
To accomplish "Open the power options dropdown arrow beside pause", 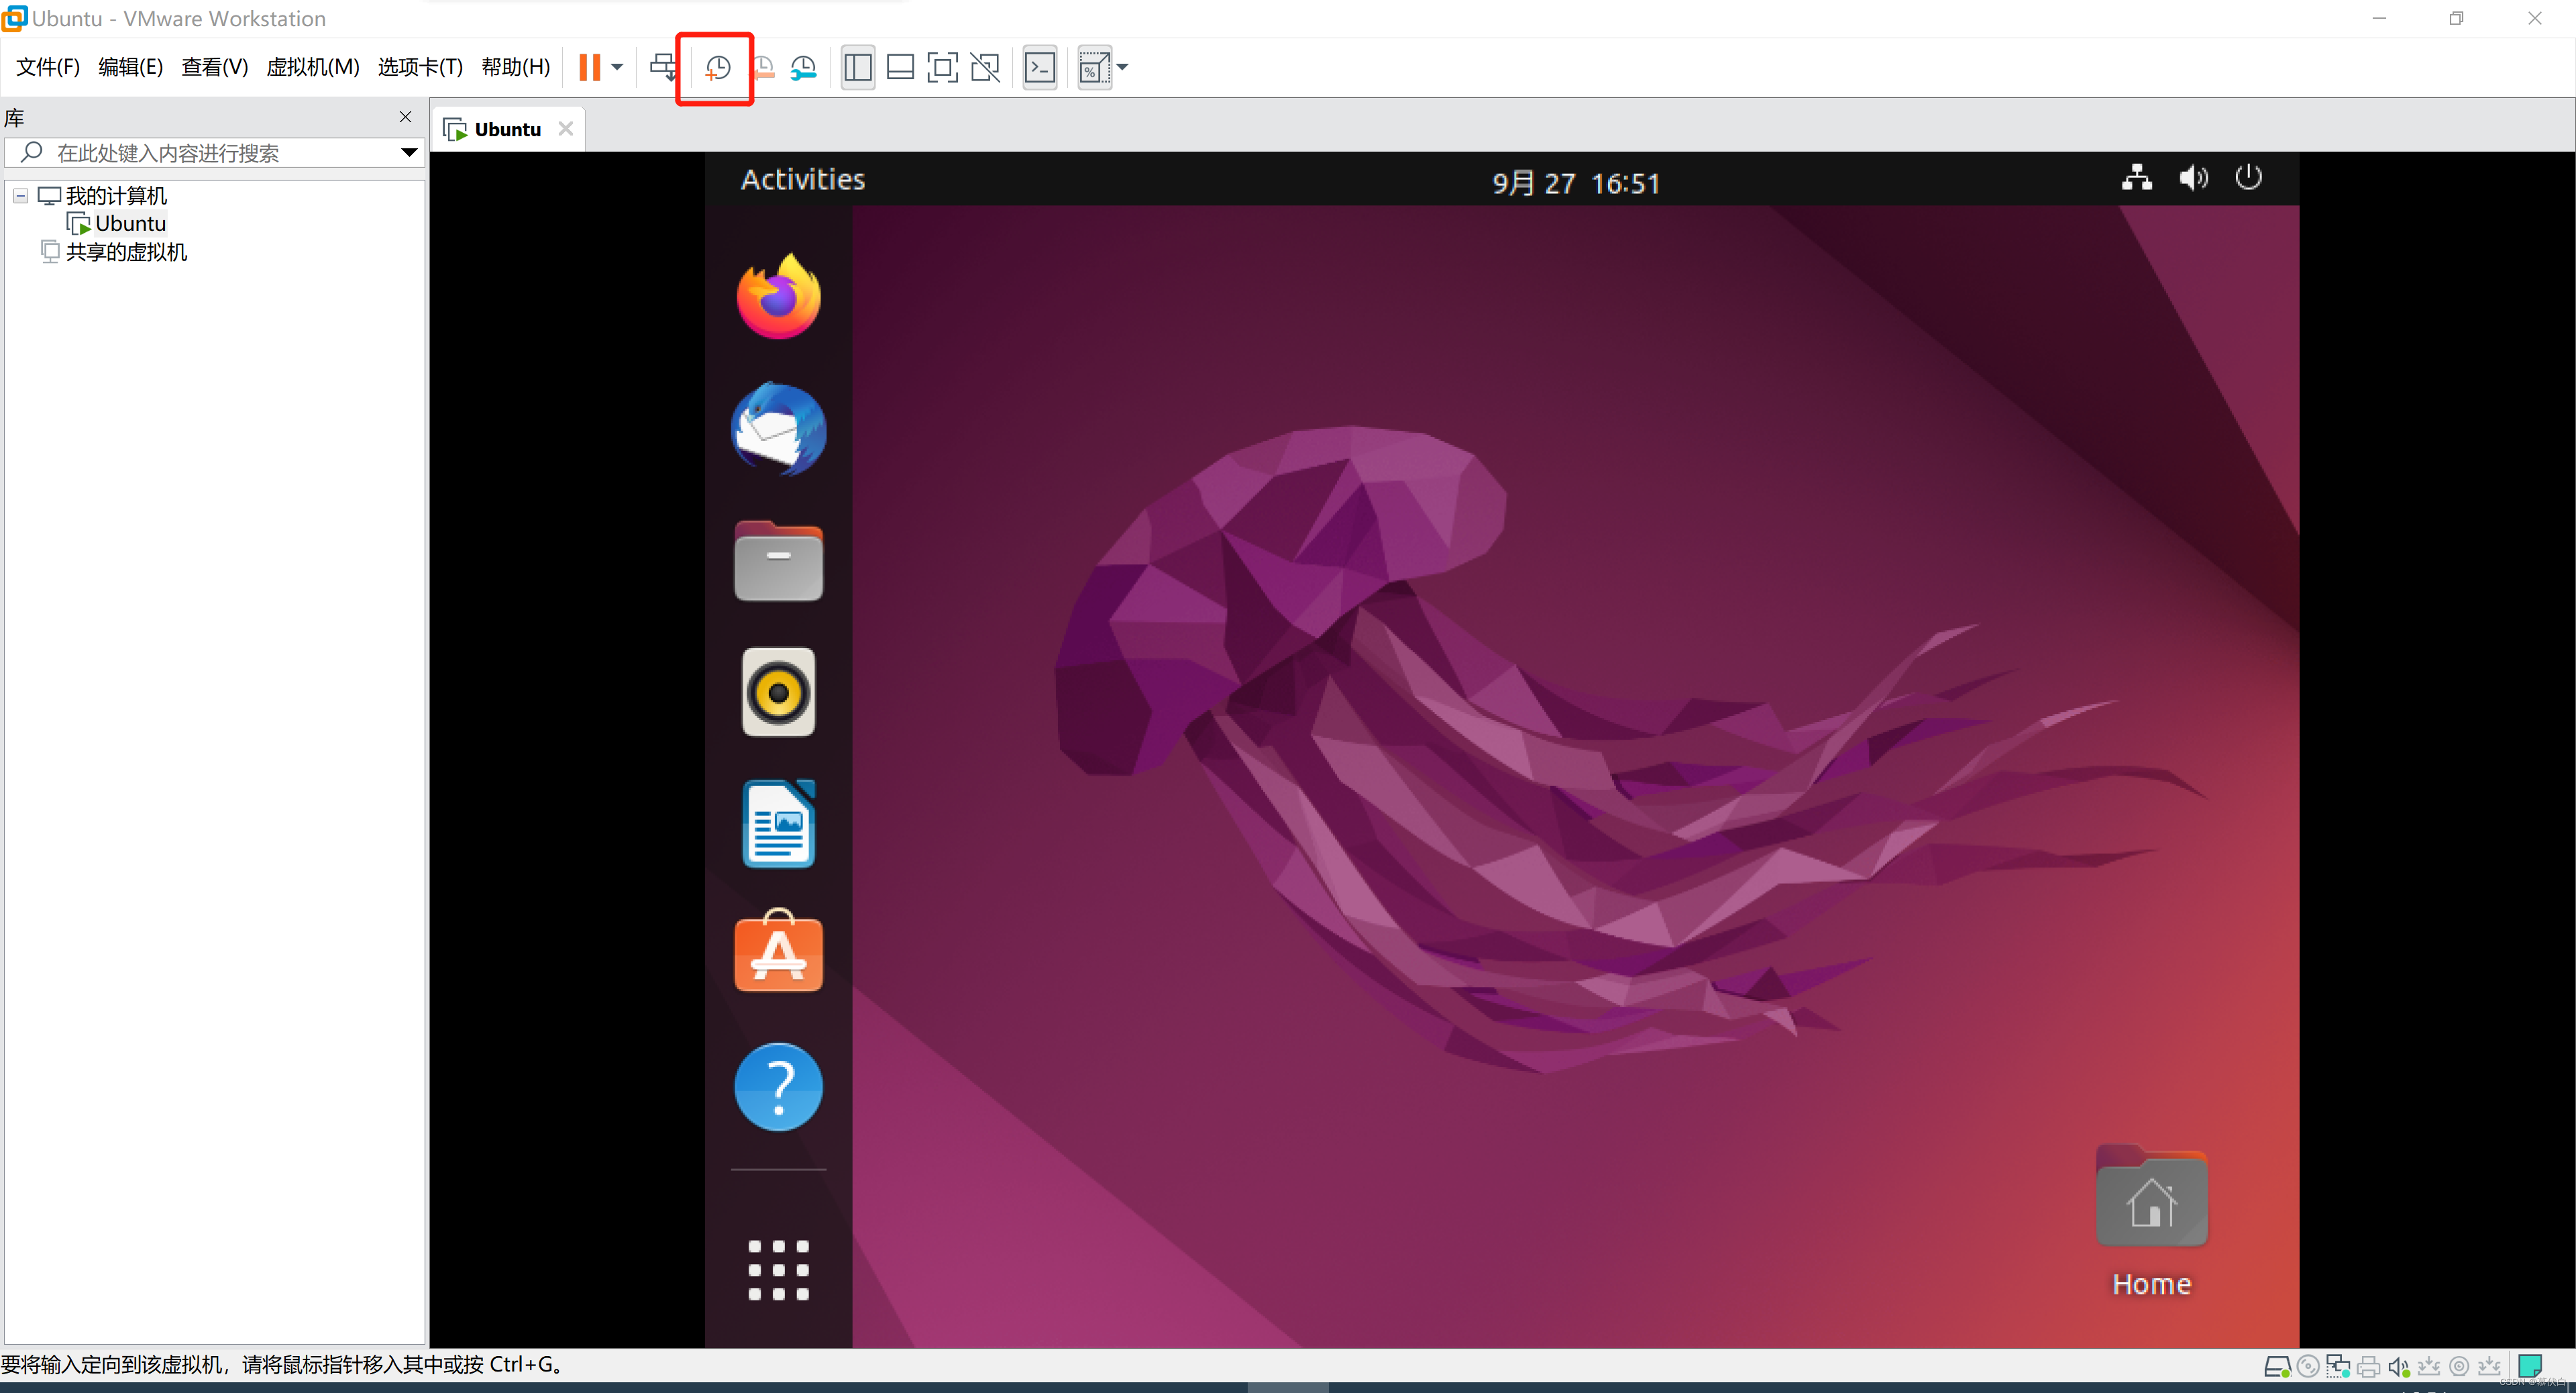I will coord(617,67).
